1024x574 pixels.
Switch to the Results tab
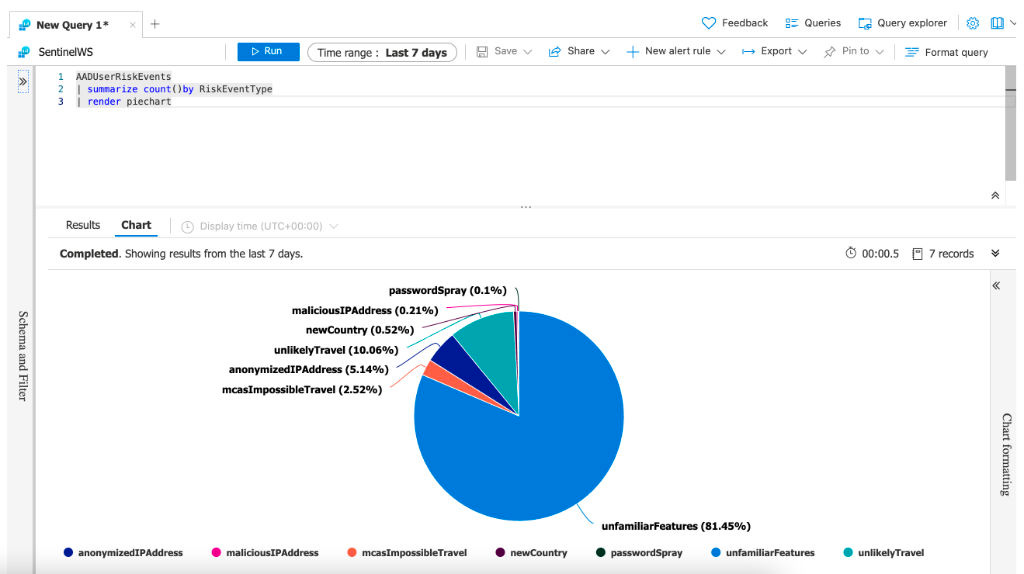83,225
